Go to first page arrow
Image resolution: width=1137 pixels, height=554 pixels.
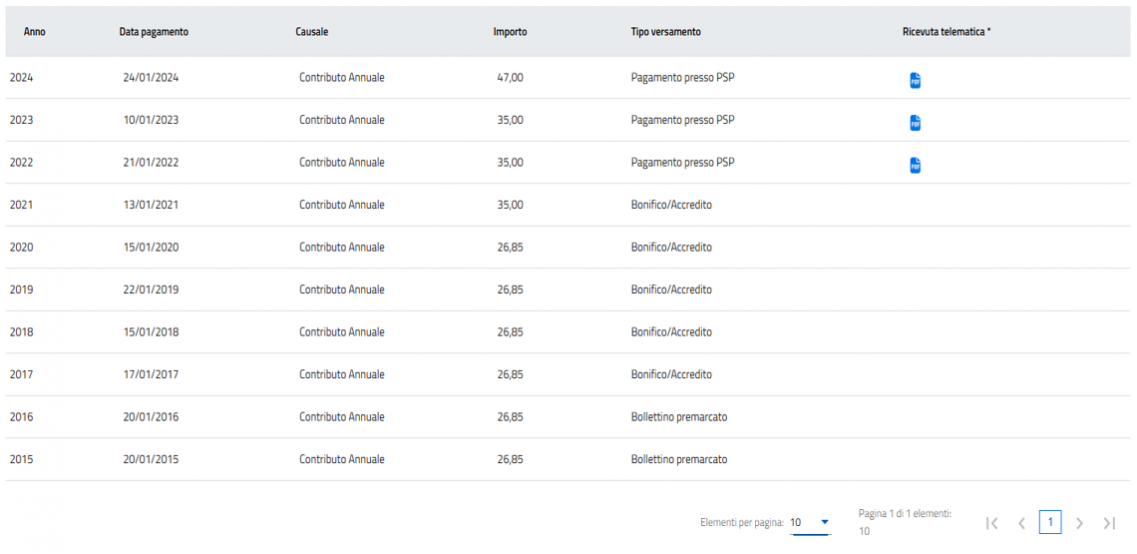pos(992,523)
